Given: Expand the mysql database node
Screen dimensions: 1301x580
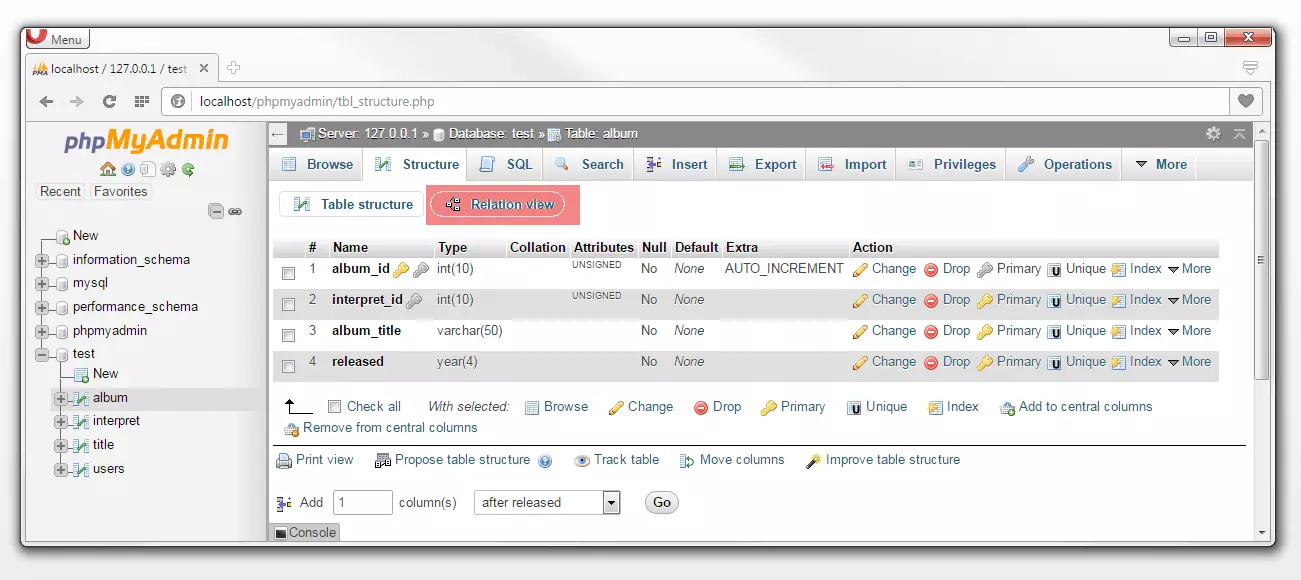Looking at the screenshot, I should 42,284.
